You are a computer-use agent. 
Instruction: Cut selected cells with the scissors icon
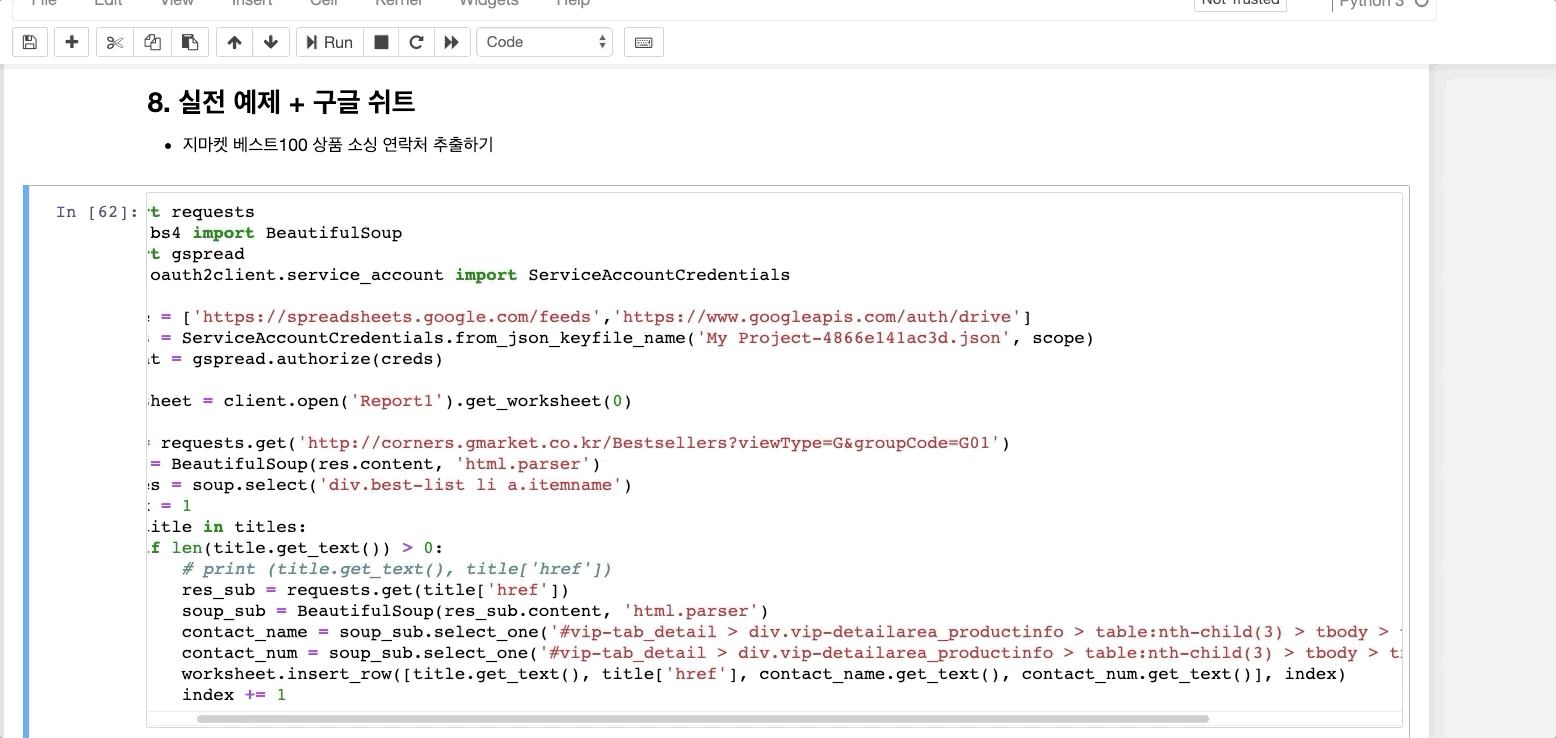click(115, 42)
